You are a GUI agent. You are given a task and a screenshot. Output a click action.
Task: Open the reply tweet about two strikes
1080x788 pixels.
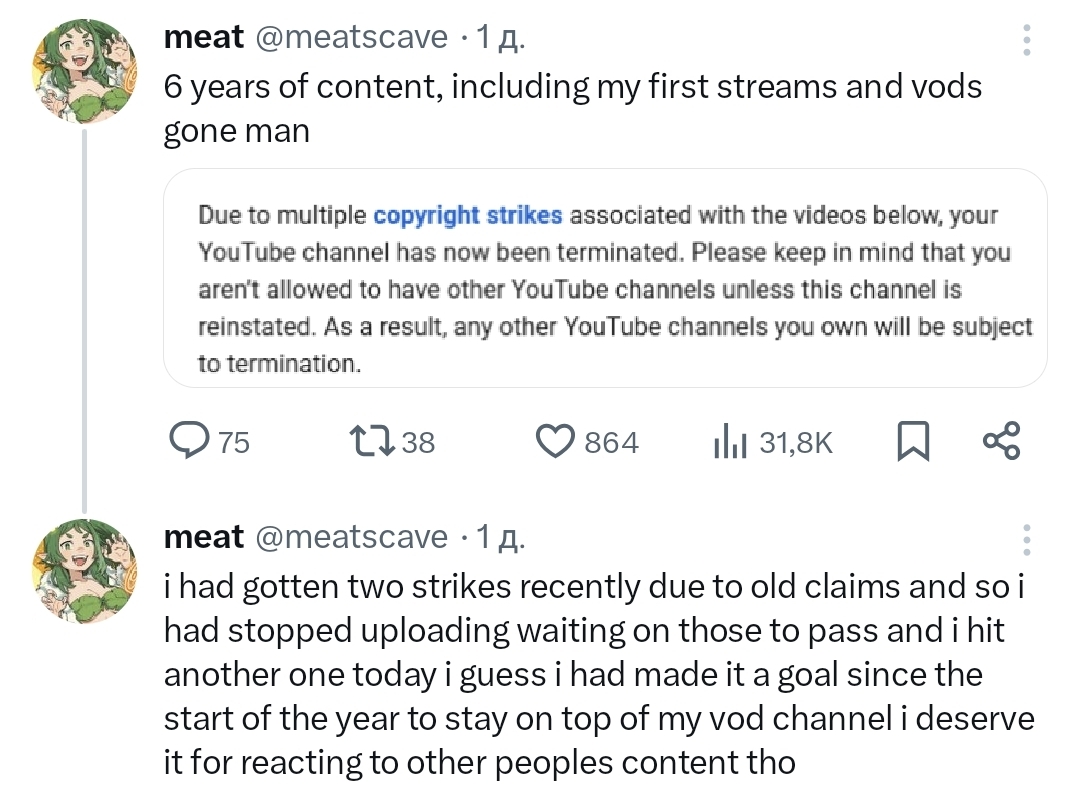(599, 675)
